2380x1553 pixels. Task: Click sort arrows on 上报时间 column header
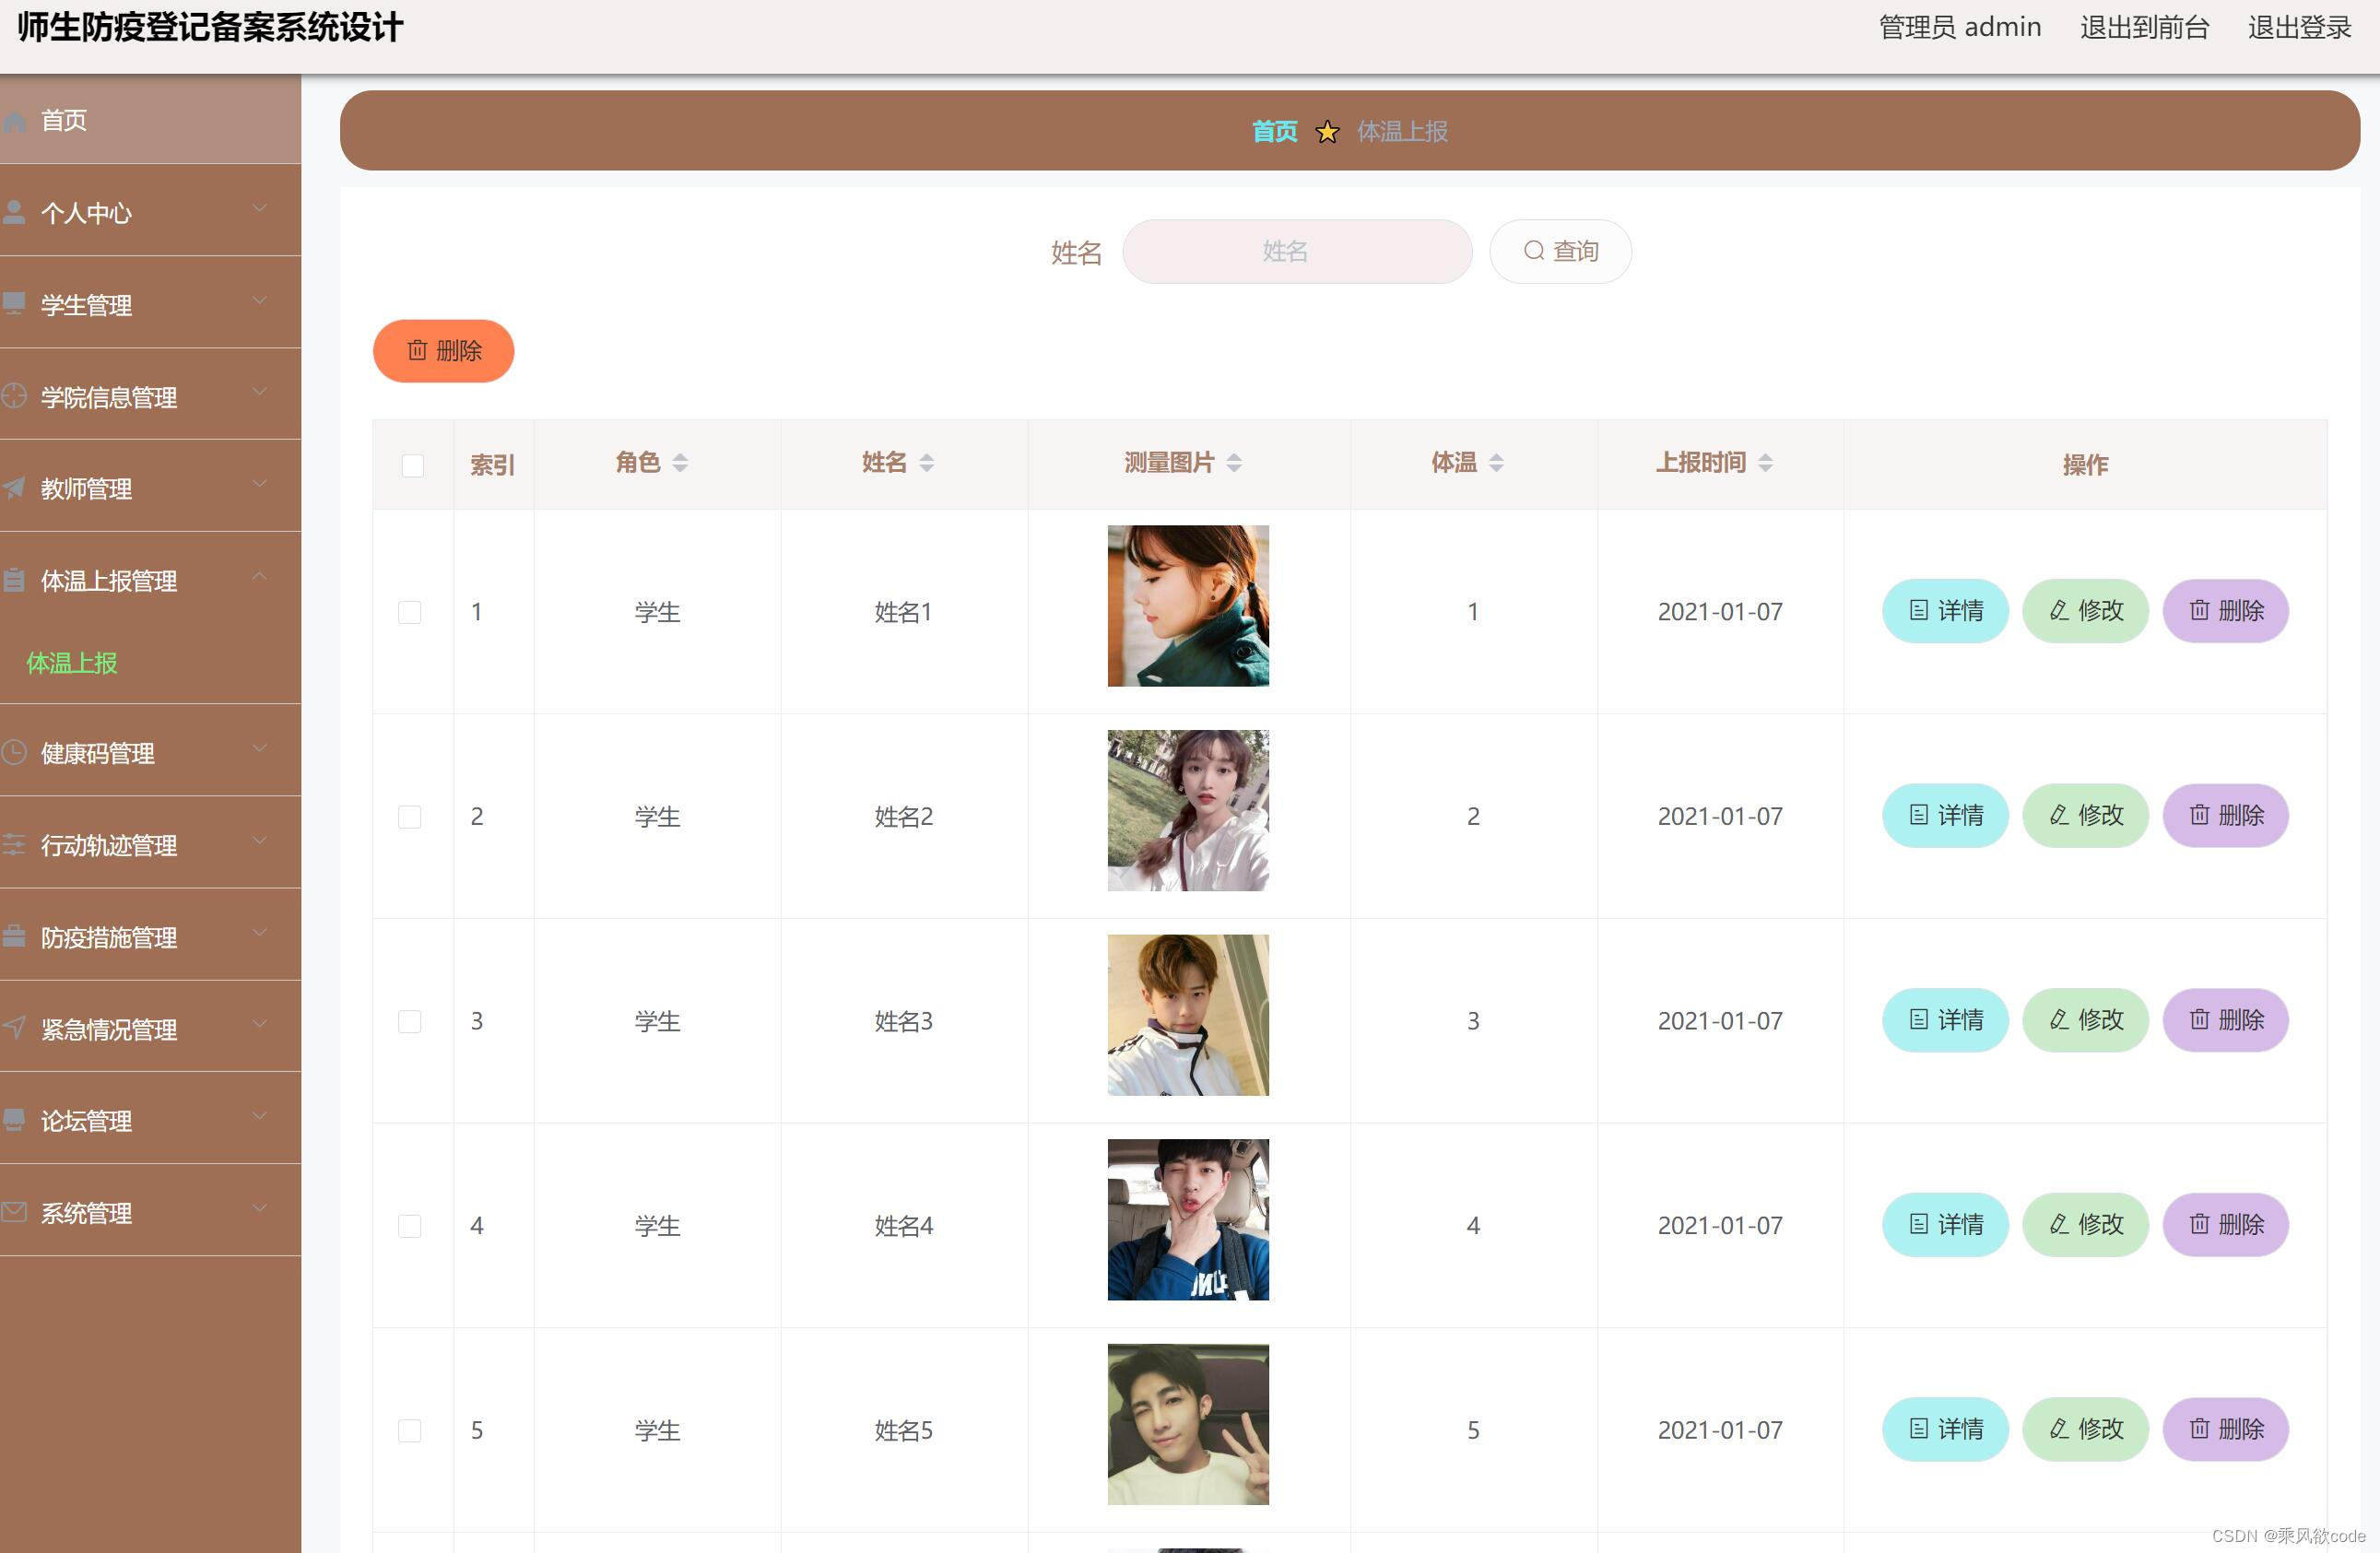coord(1765,463)
